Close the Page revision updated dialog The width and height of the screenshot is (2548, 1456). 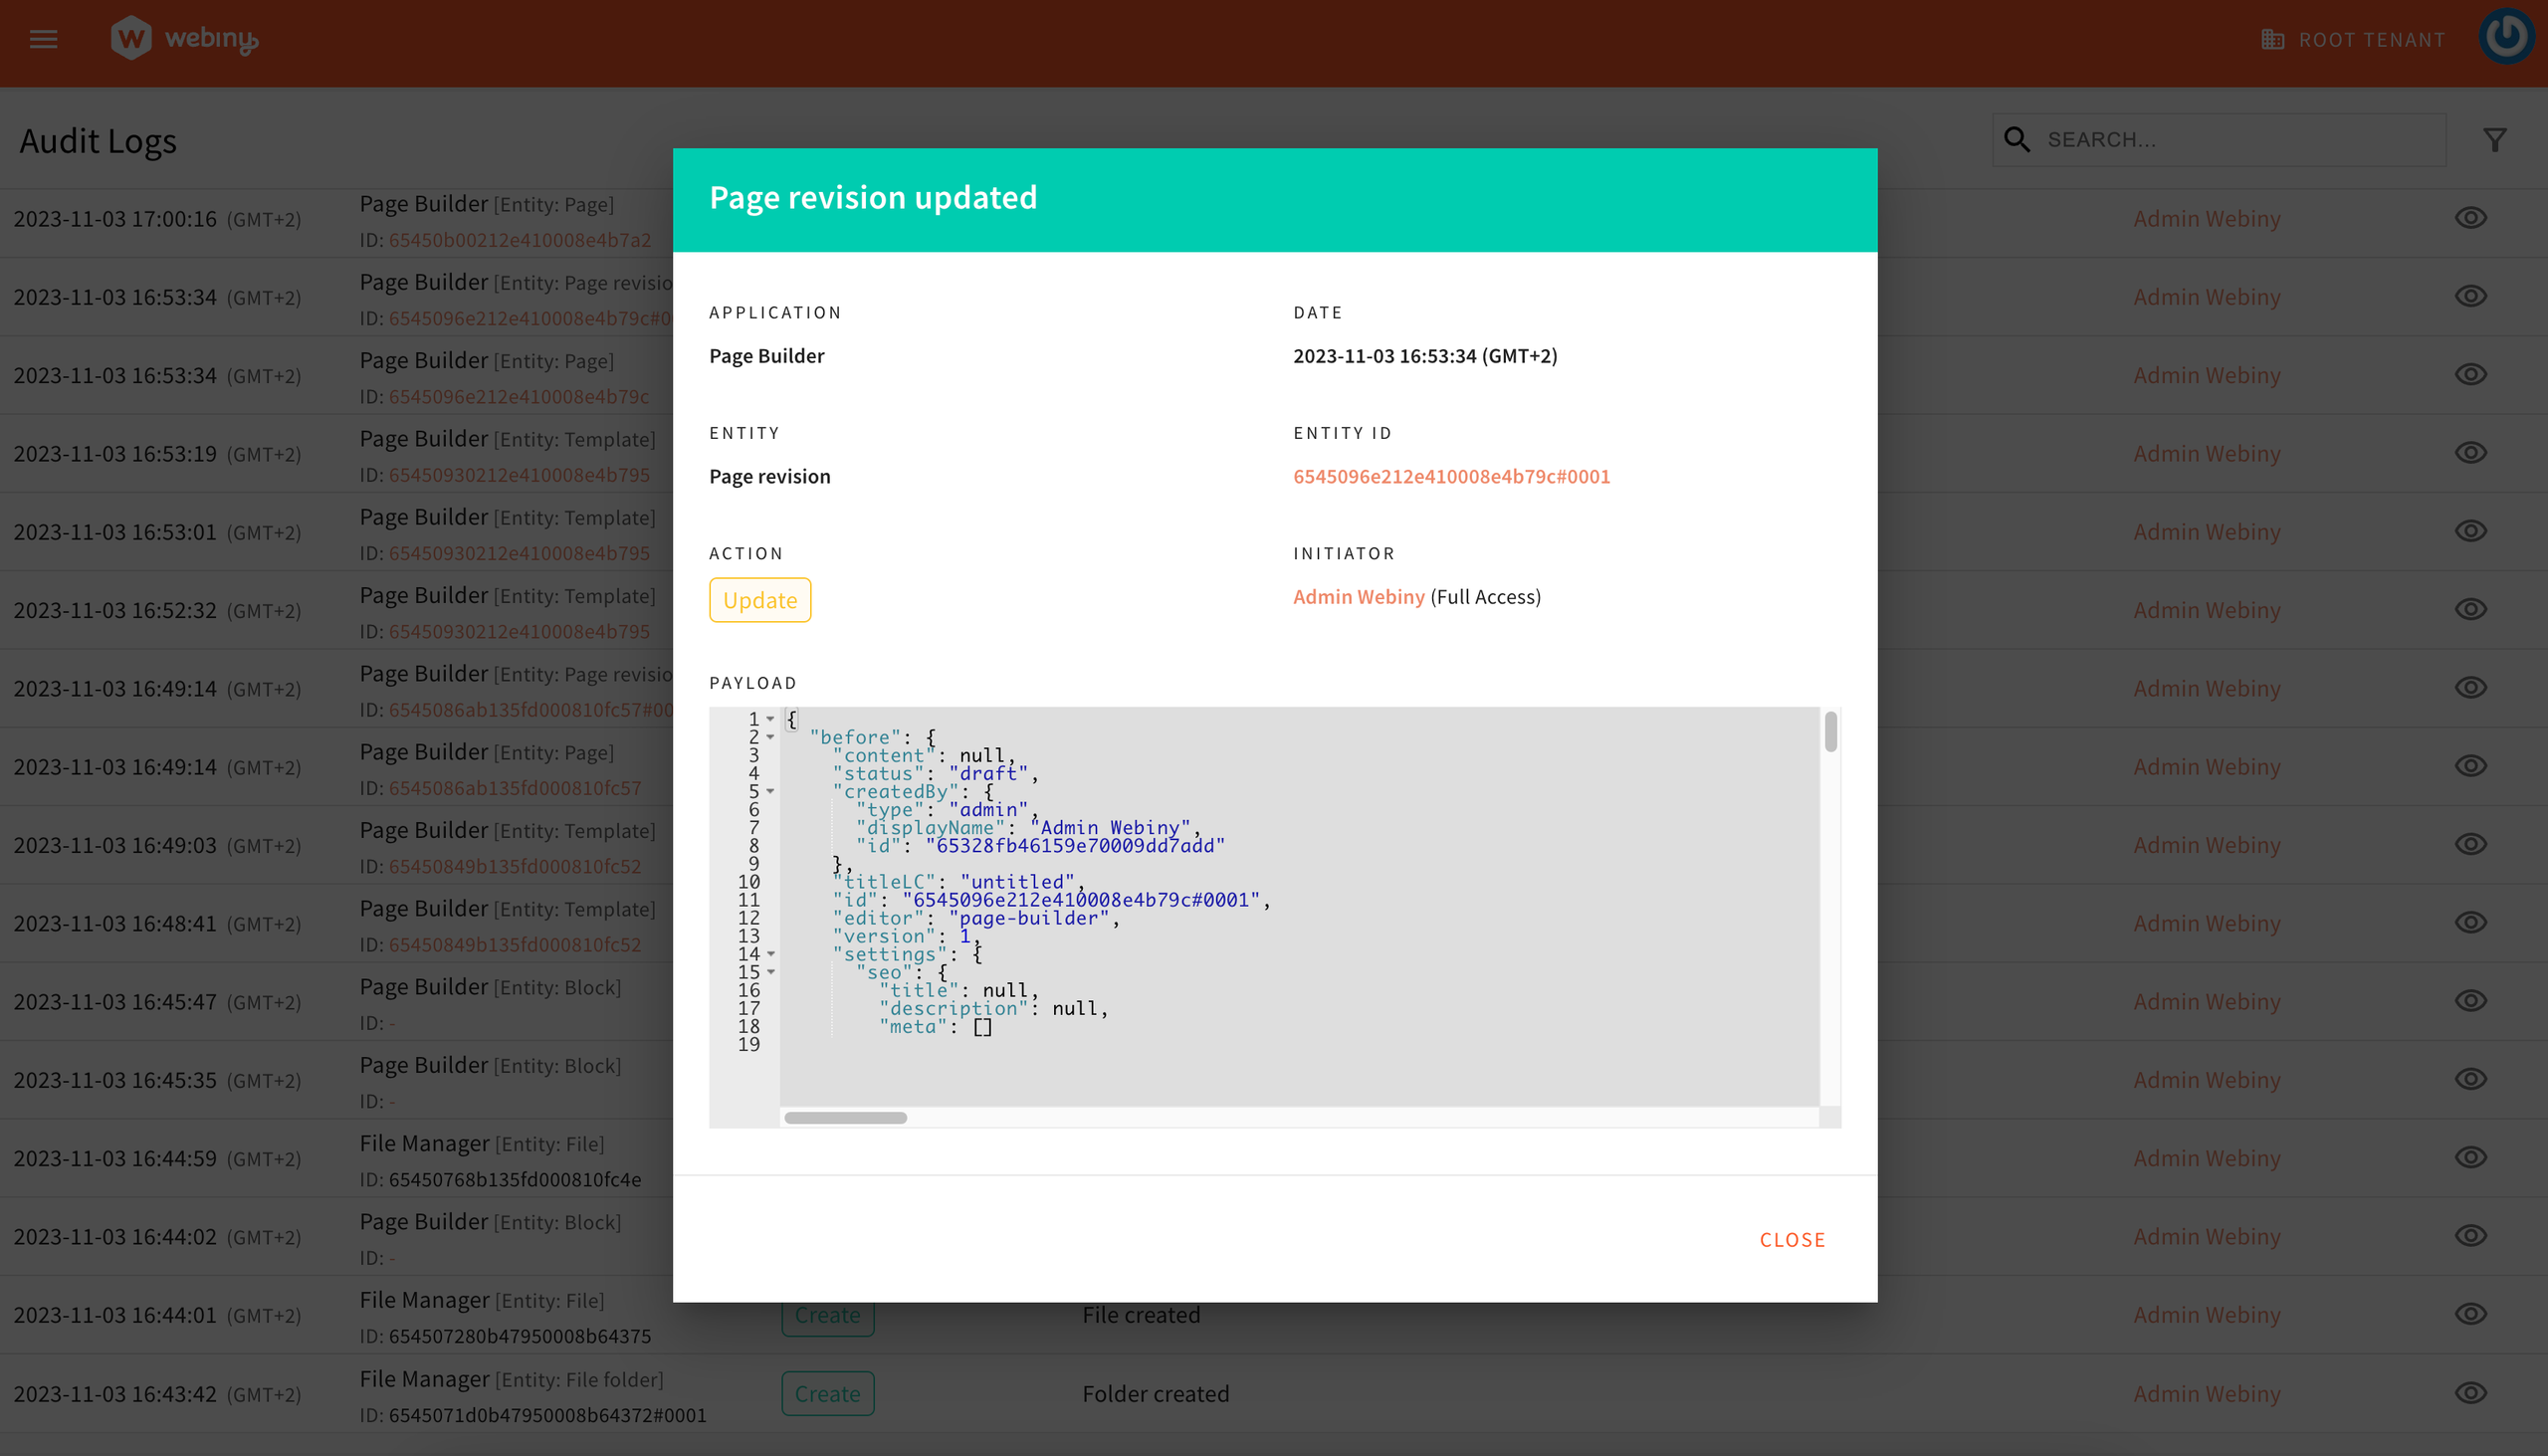(x=1792, y=1240)
